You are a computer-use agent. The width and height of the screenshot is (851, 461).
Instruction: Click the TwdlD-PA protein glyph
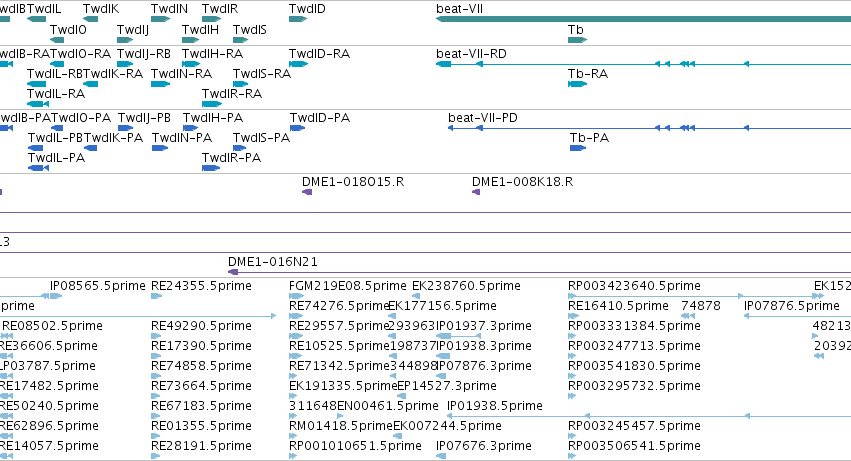click(297, 128)
